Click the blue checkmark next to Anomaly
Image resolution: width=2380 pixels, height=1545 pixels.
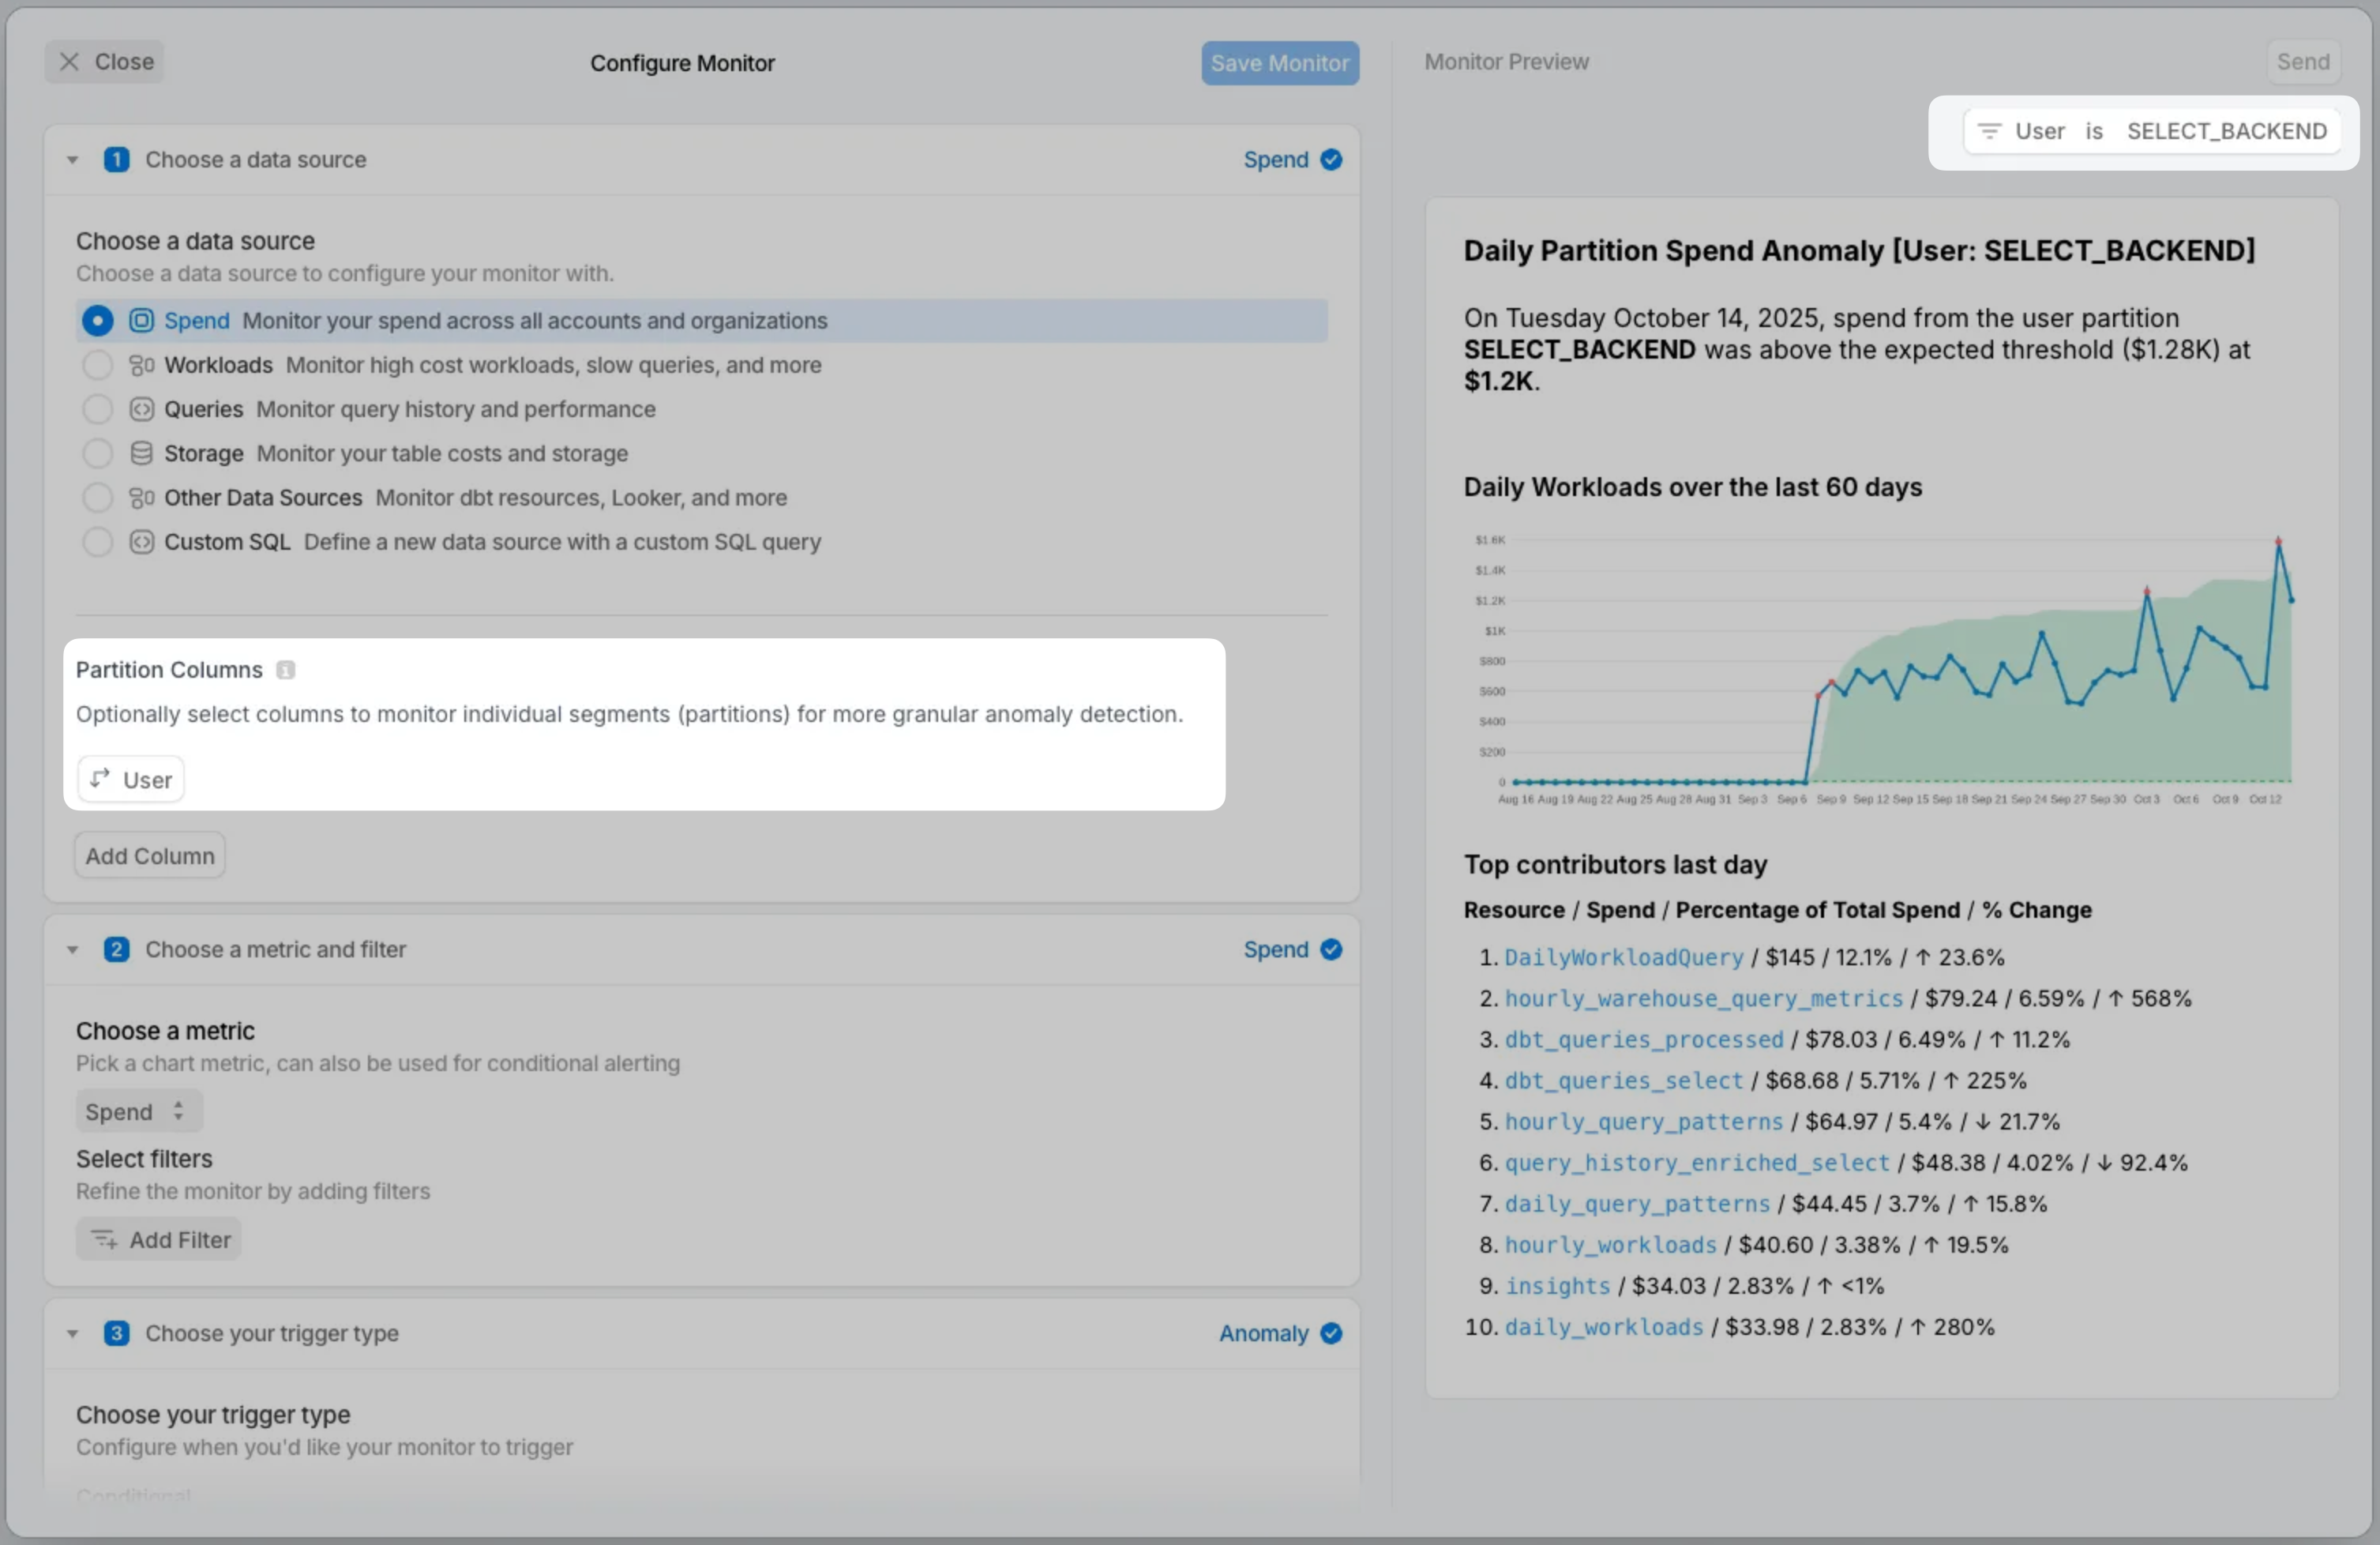click(x=1331, y=1333)
